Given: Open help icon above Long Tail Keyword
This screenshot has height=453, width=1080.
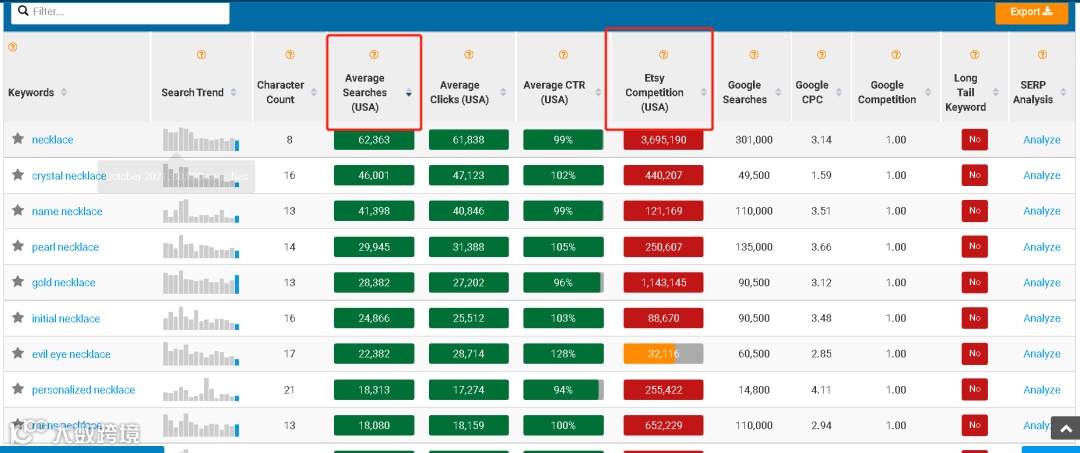Looking at the screenshot, I should pos(975,54).
